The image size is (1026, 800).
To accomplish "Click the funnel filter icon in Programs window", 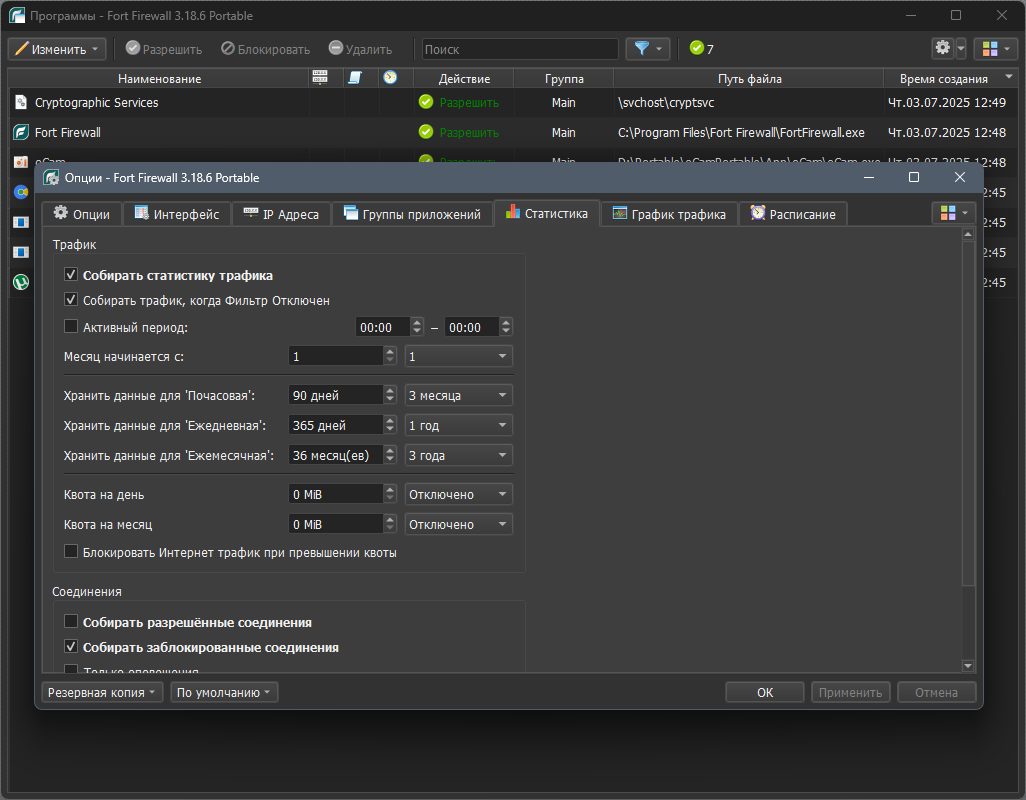I will click(x=641, y=48).
